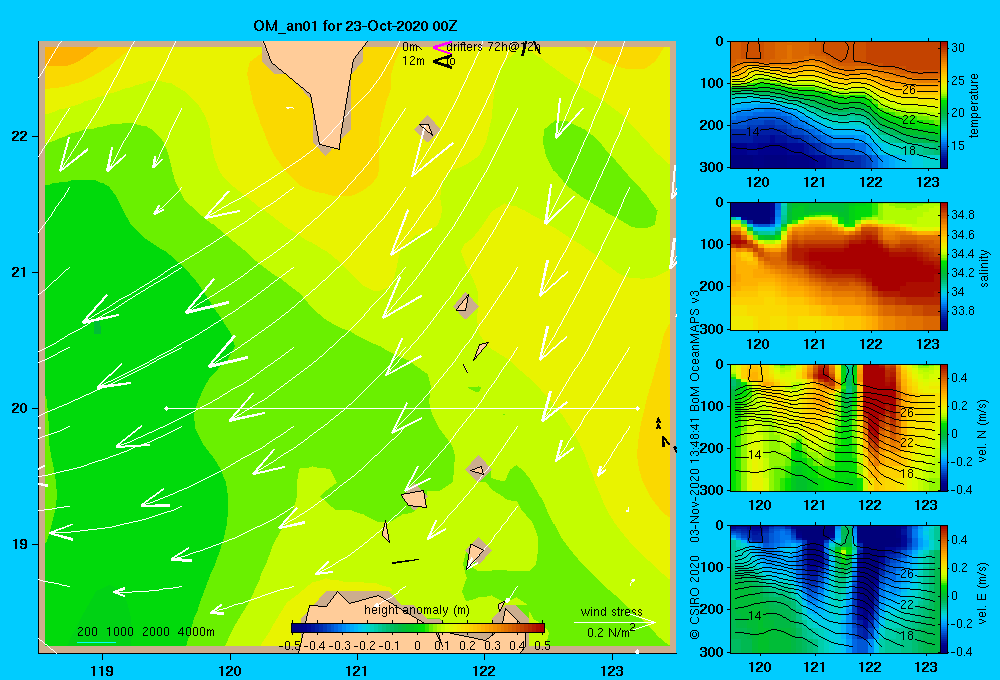The width and height of the screenshot is (1000, 680).
Task: Open the salinity cross-section panel
Action: (x=834, y=266)
